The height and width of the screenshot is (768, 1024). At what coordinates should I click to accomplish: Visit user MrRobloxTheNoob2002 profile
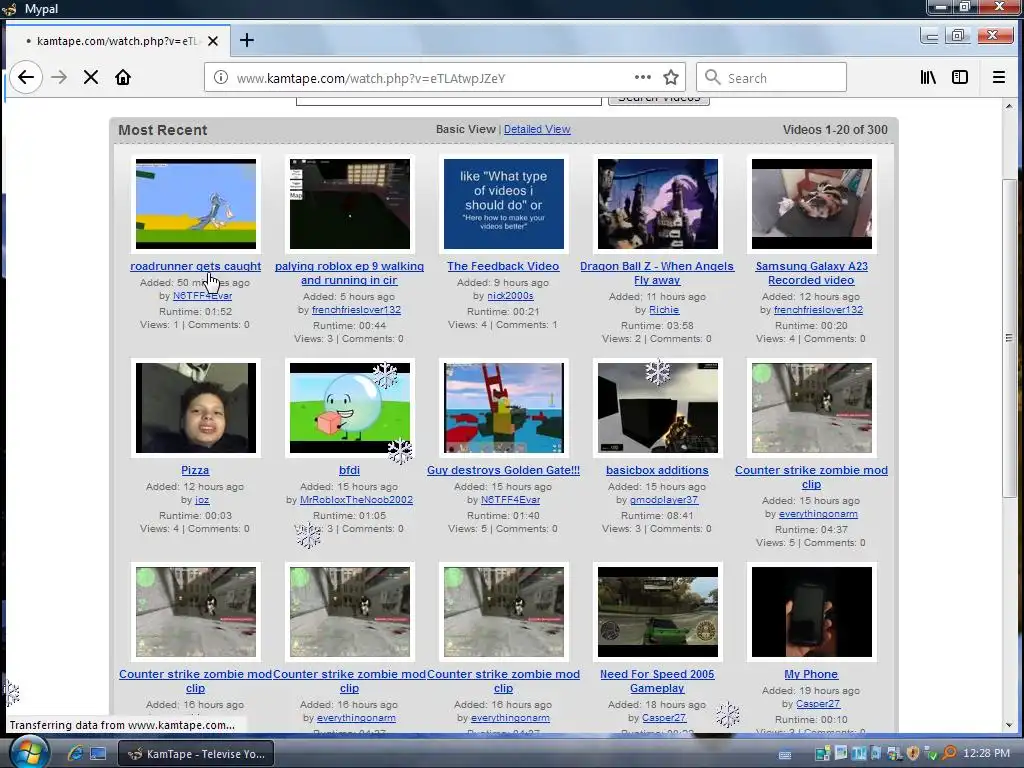pos(357,500)
